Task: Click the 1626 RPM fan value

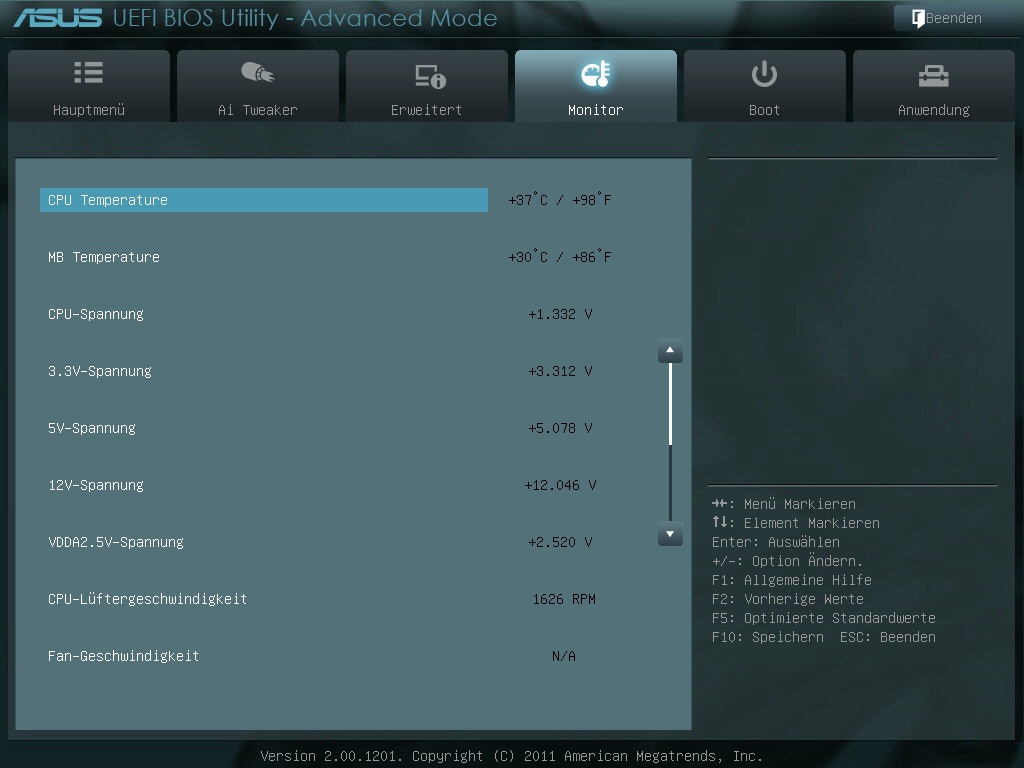Action: point(564,599)
